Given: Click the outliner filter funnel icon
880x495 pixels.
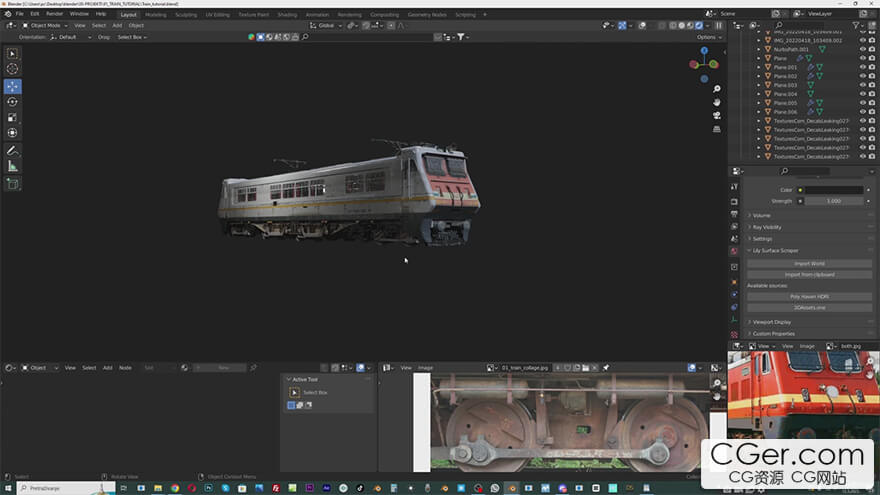Looking at the screenshot, I should click(x=856, y=25).
